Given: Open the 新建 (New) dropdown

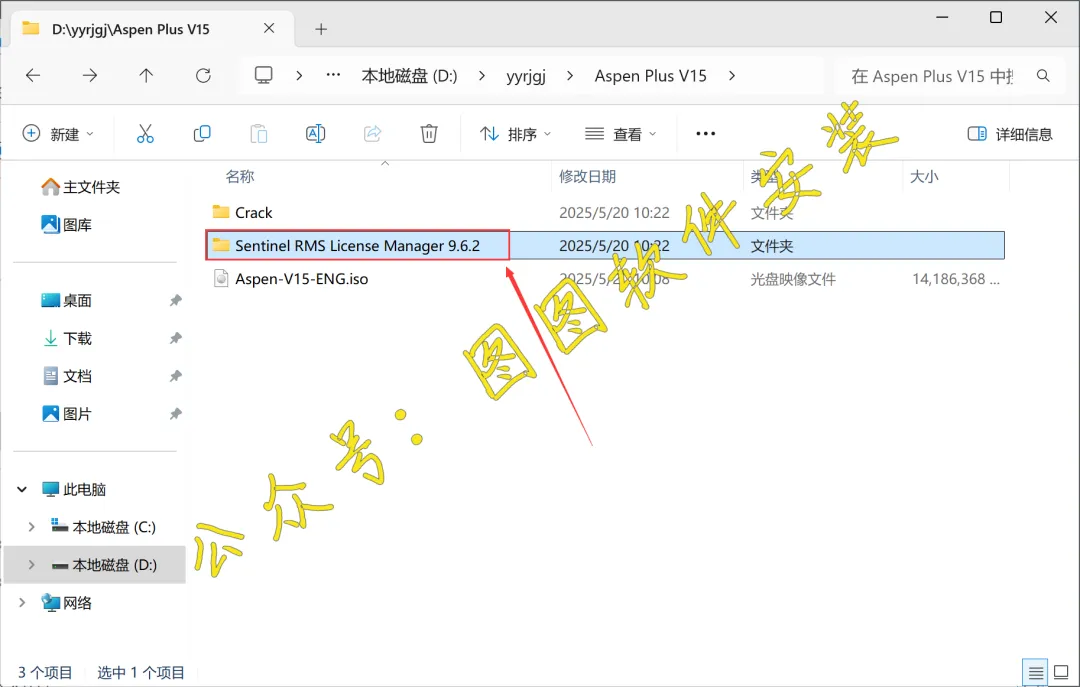Looking at the screenshot, I should point(59,134).
